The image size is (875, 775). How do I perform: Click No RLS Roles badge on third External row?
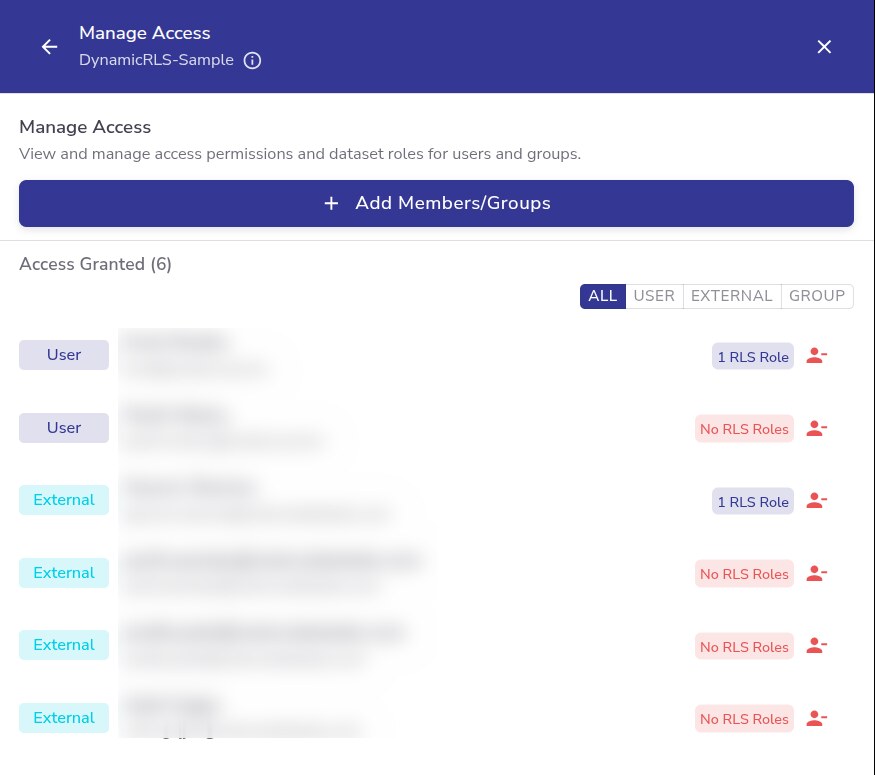click(x=744, y=647)
